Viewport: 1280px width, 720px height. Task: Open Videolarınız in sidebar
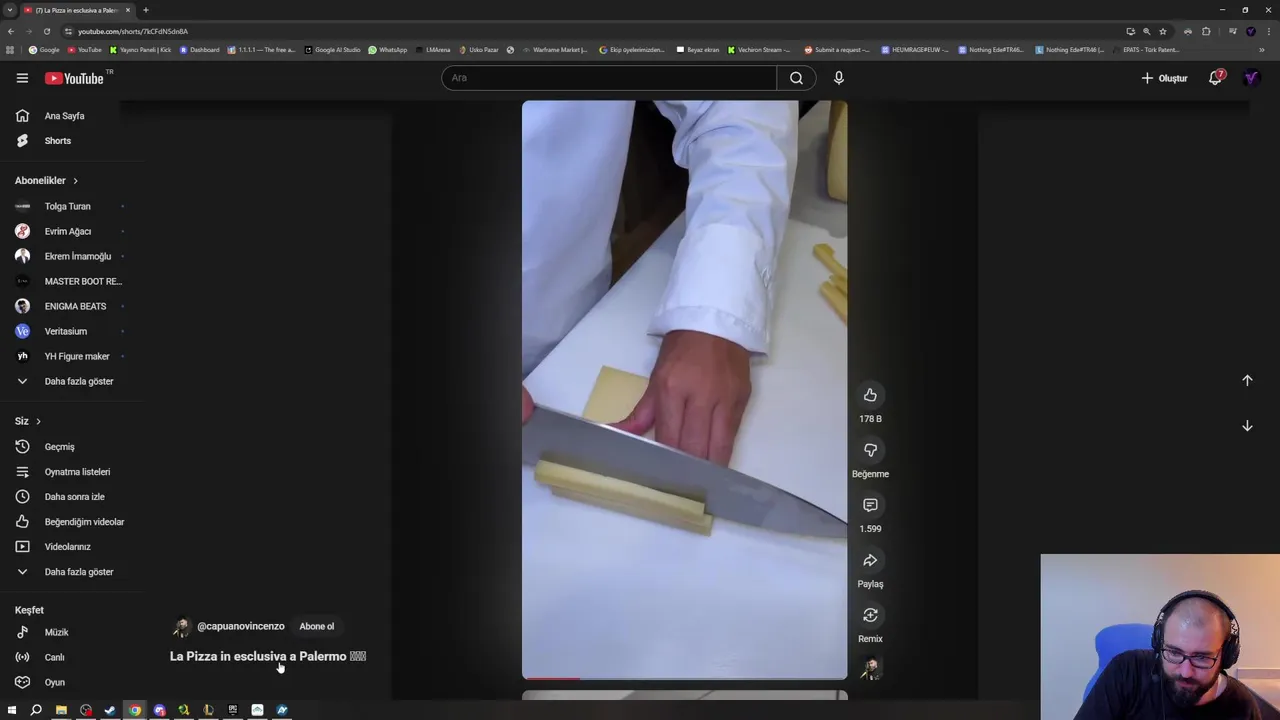[x=67, y=547]
